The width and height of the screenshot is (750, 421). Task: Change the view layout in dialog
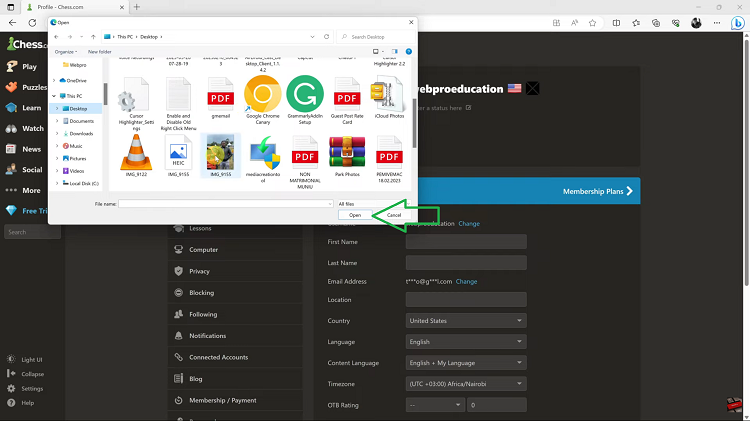[378, 52]
